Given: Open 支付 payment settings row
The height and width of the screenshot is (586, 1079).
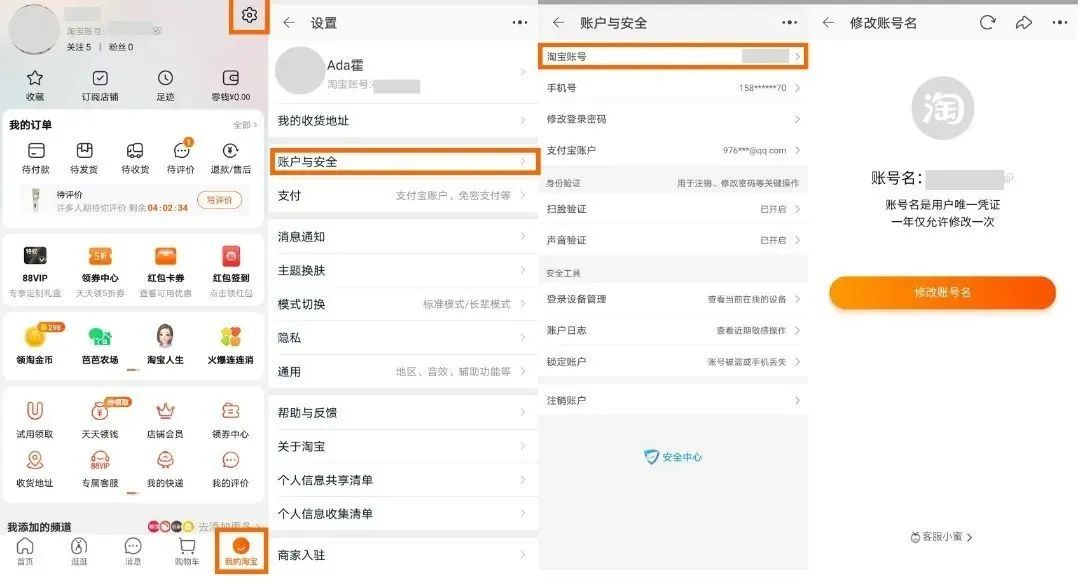Looking at the screenshot, I should point(404,195).
